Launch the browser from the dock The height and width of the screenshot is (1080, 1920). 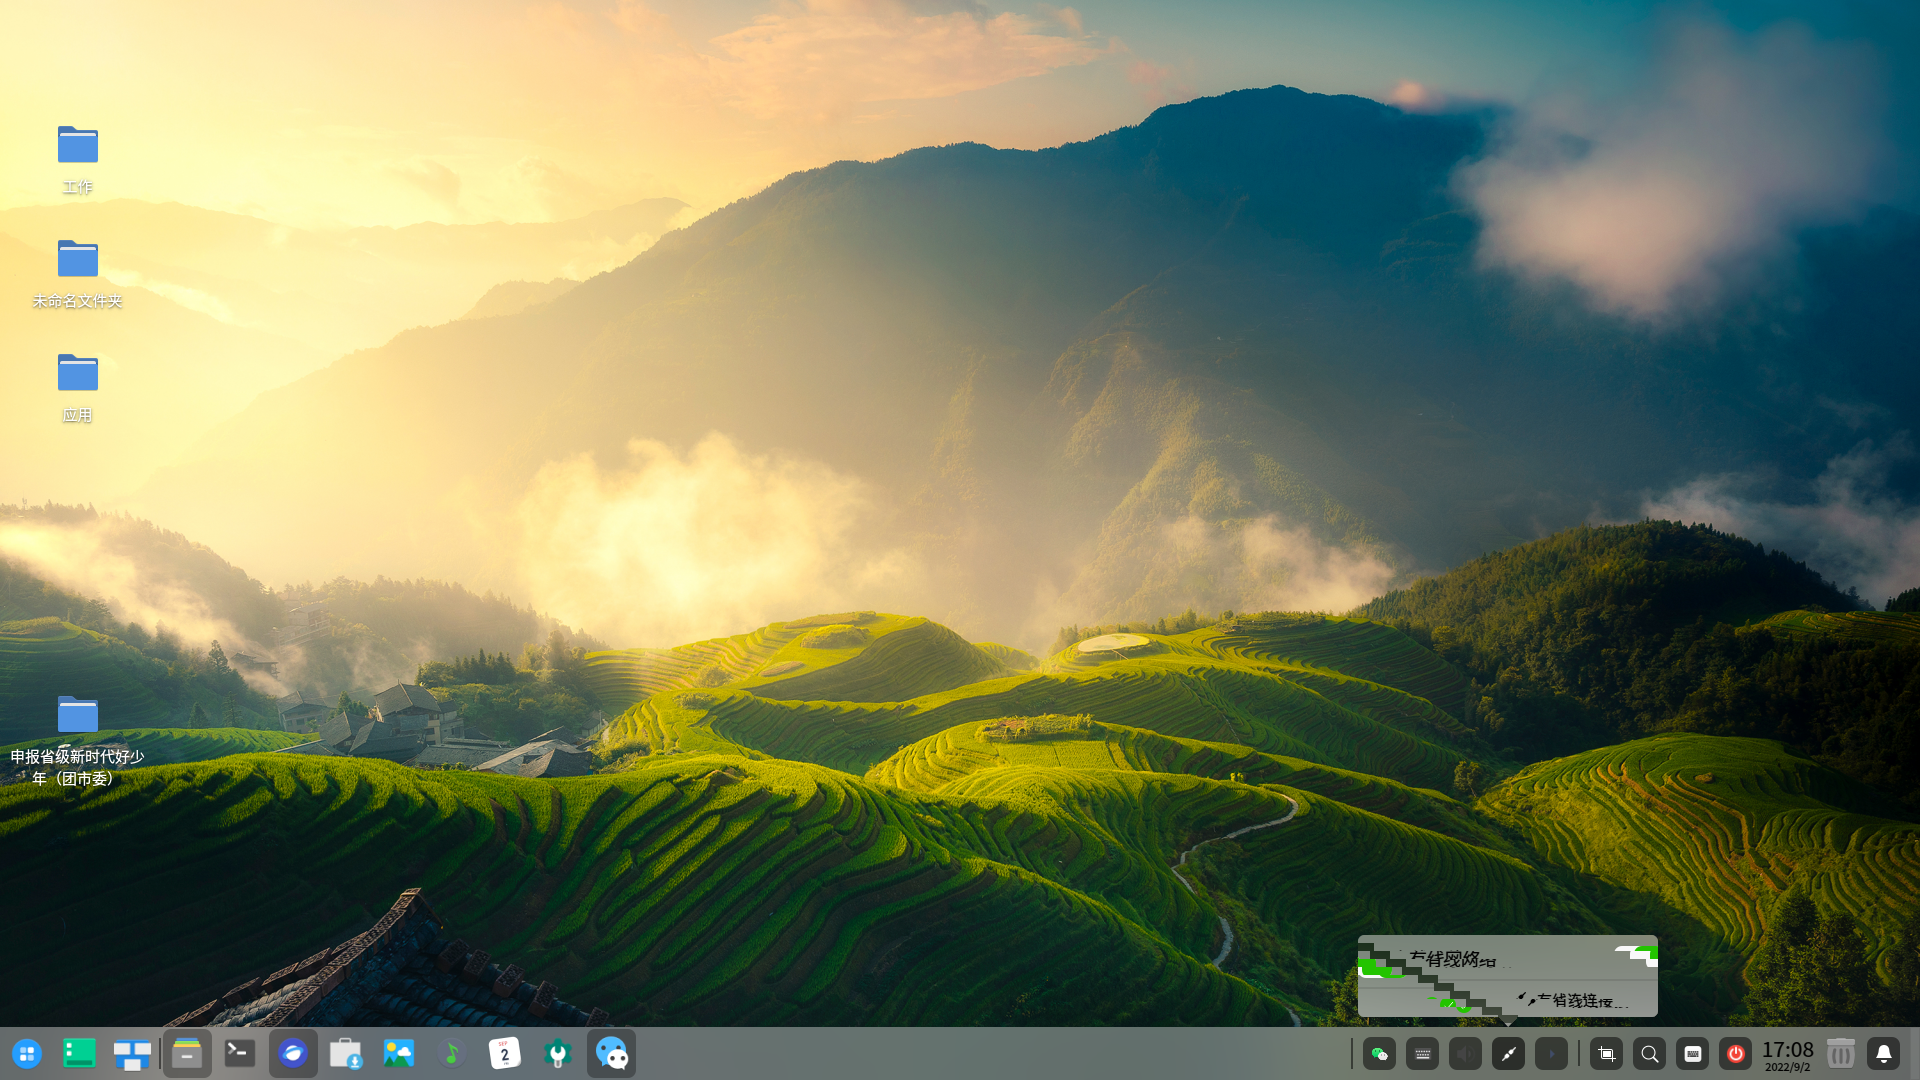coord(293,1054)
